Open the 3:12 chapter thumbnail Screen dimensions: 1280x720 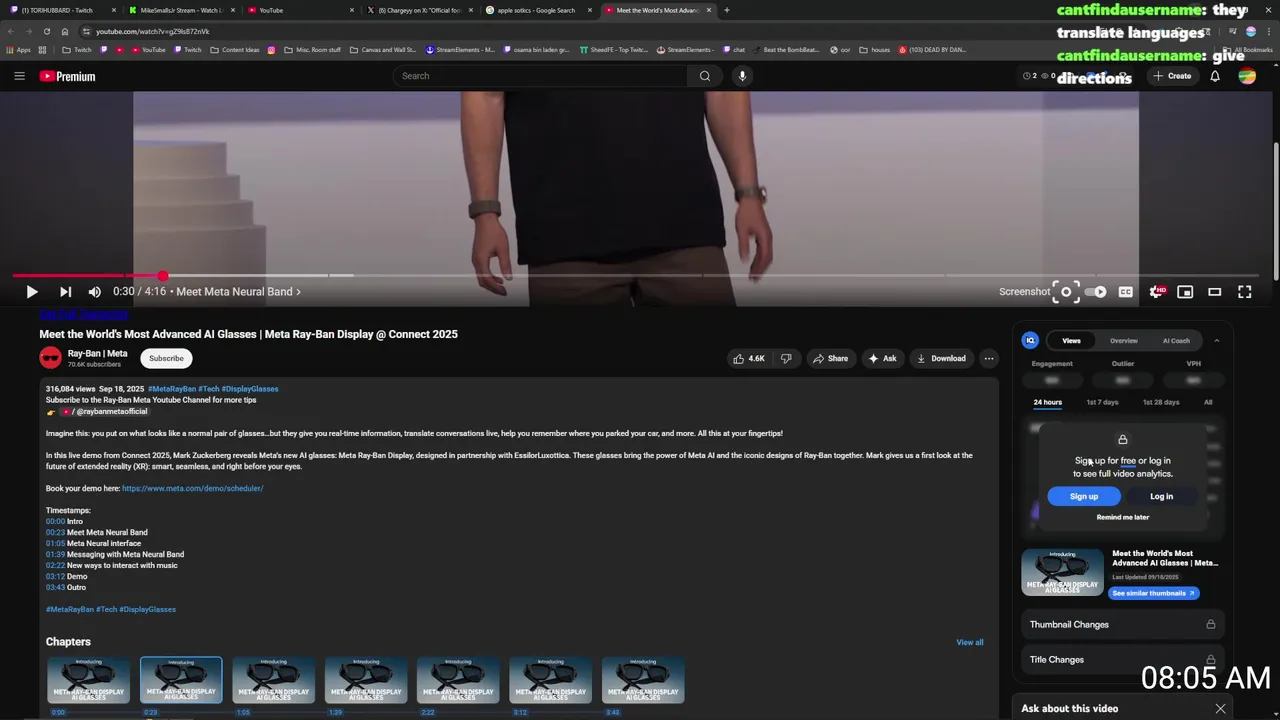[550, 680]
